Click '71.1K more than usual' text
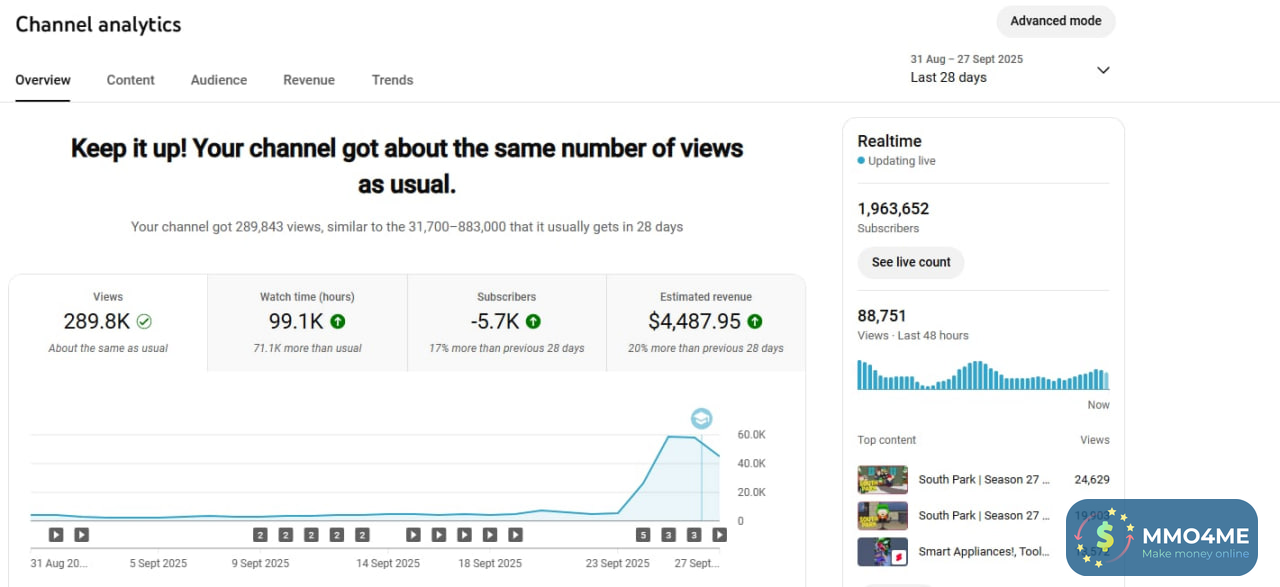 click(x=307, y=348)
